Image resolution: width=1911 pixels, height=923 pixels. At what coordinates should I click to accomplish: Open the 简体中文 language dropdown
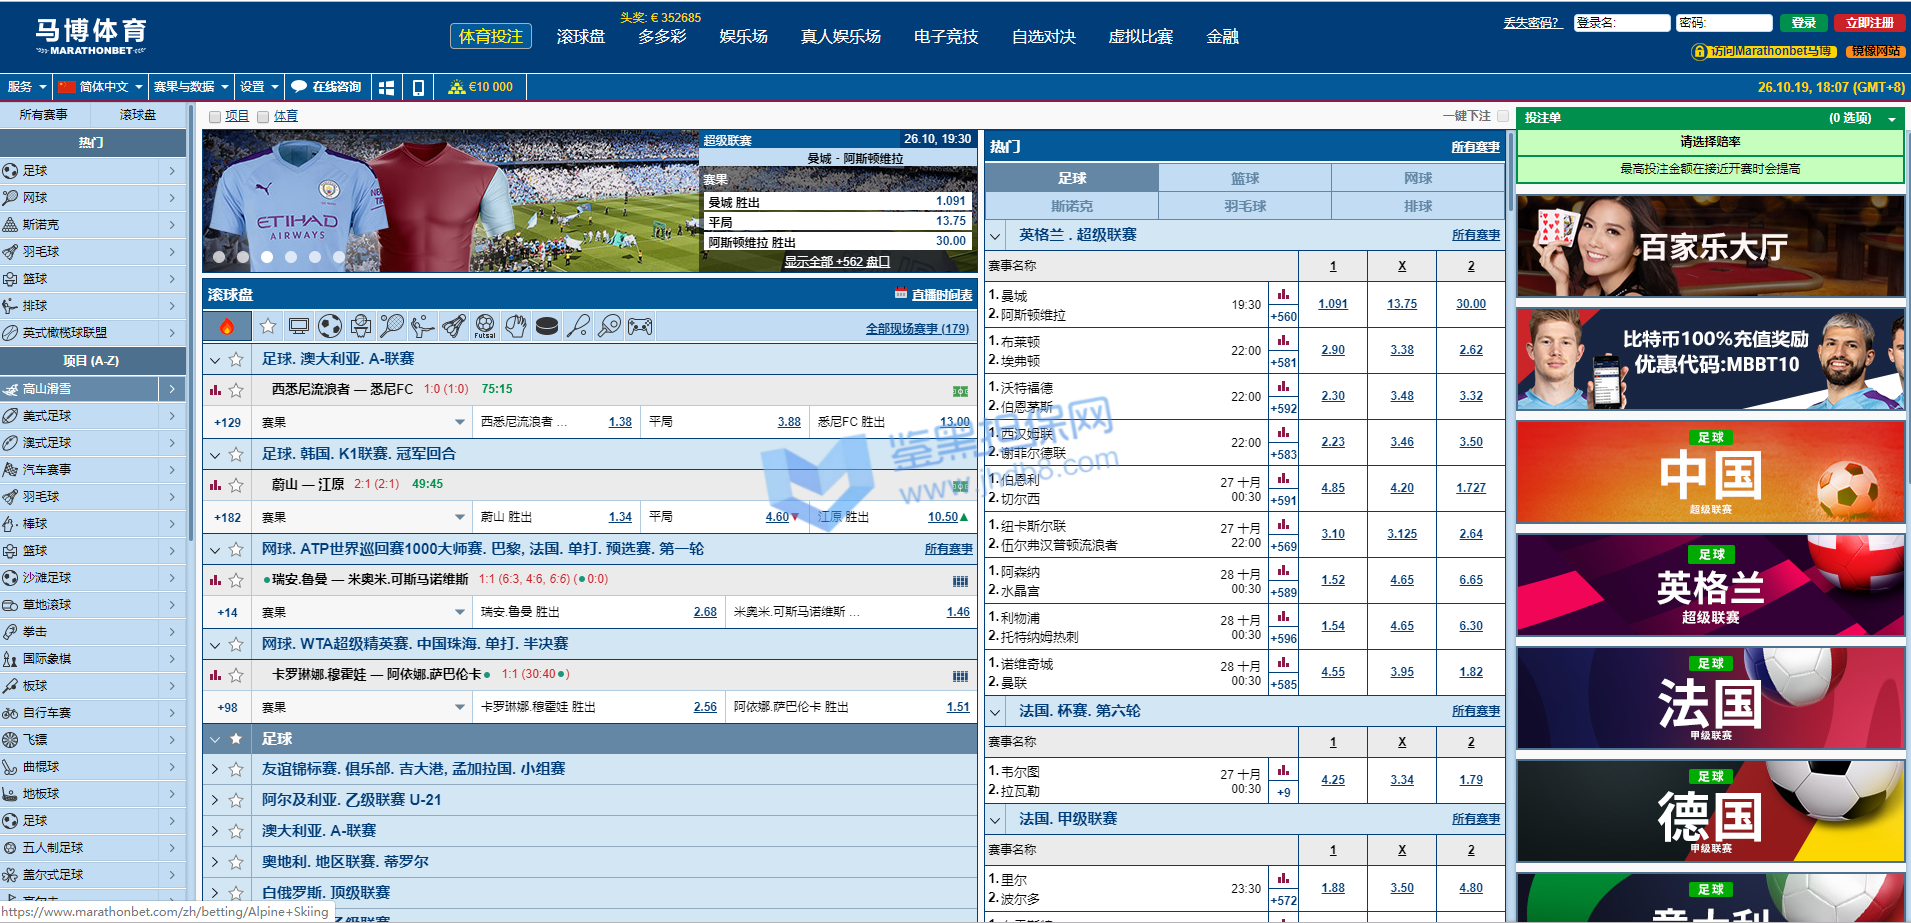100,87
